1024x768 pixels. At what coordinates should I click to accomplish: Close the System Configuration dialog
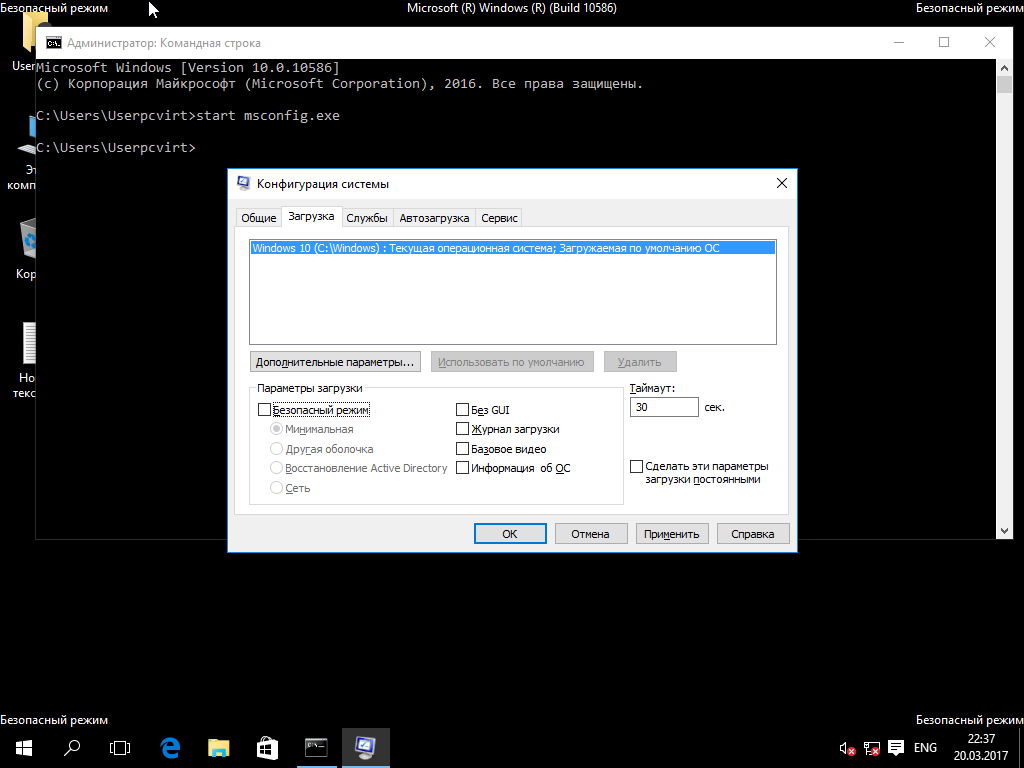782,184
